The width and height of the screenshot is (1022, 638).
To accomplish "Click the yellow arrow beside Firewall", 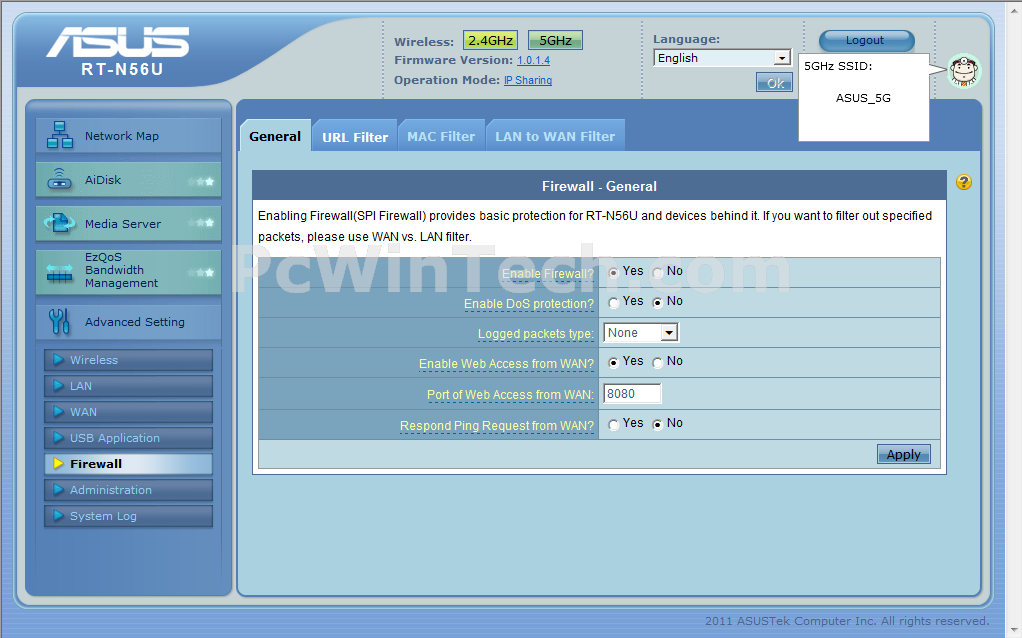I will pyautogui.click(x=58, y=464).
